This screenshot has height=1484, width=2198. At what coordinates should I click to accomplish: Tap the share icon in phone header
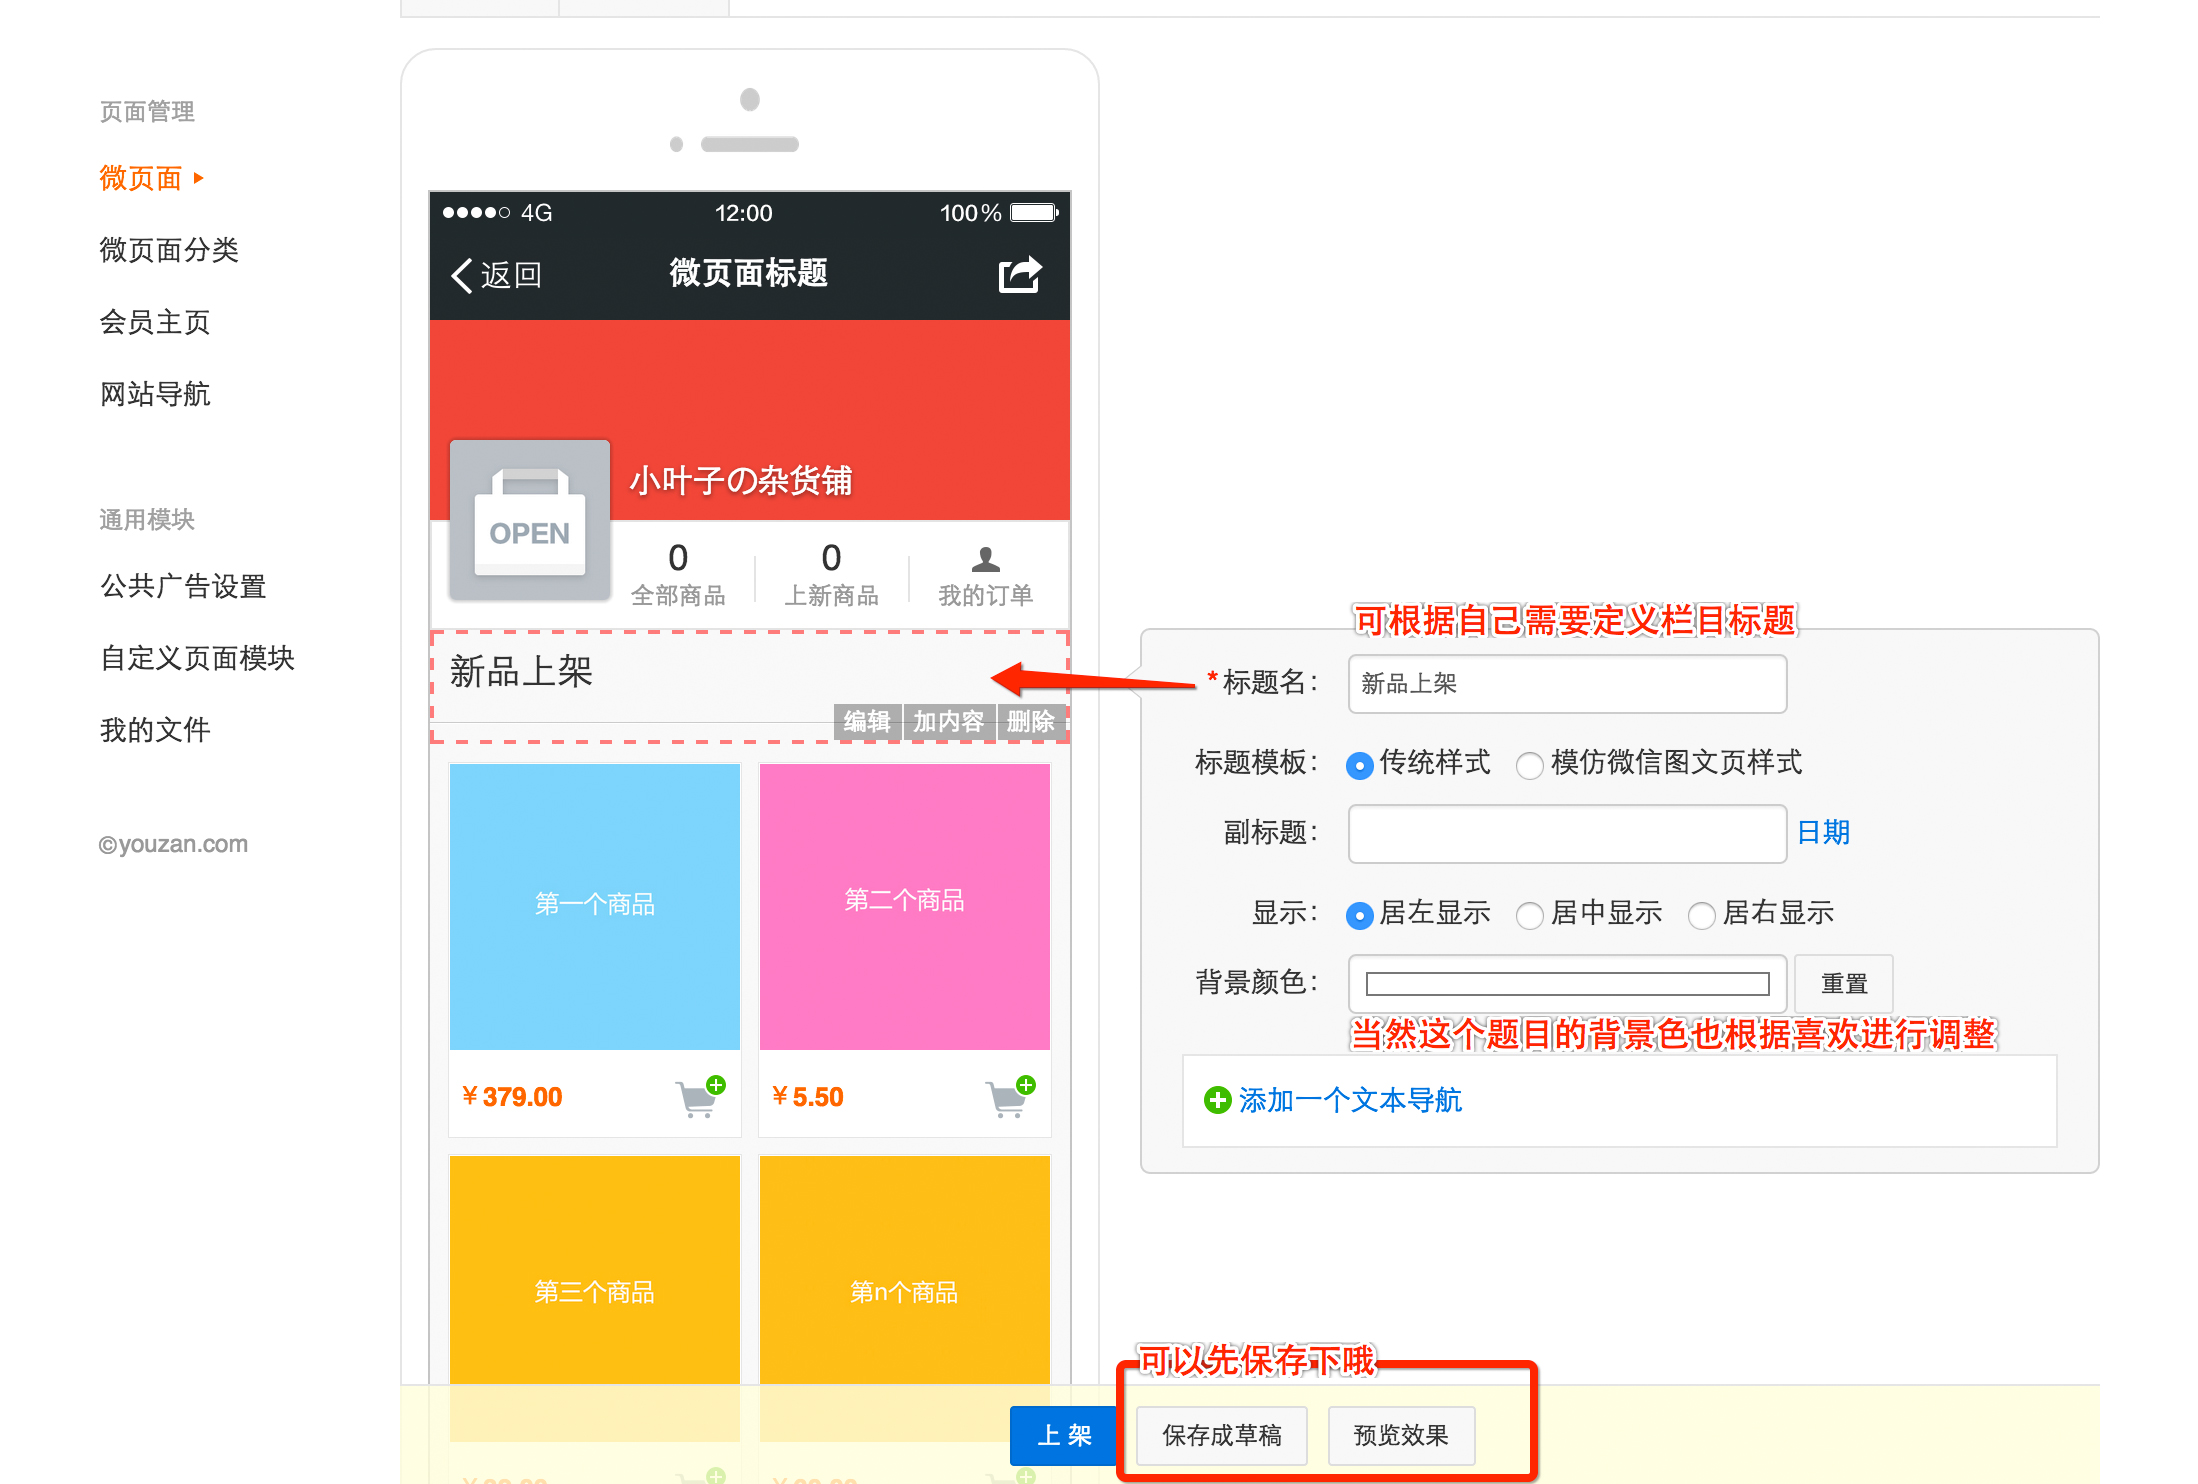1020,274
